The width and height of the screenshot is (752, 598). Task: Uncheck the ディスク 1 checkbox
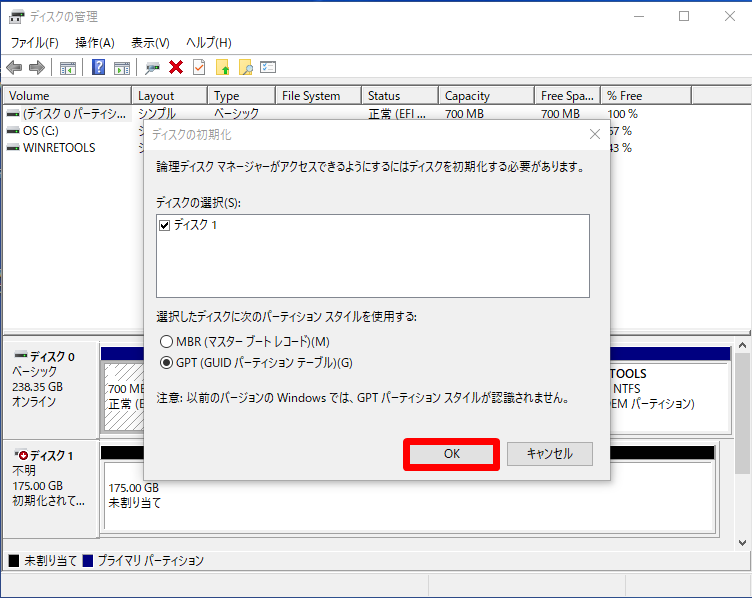coord(165,226)
